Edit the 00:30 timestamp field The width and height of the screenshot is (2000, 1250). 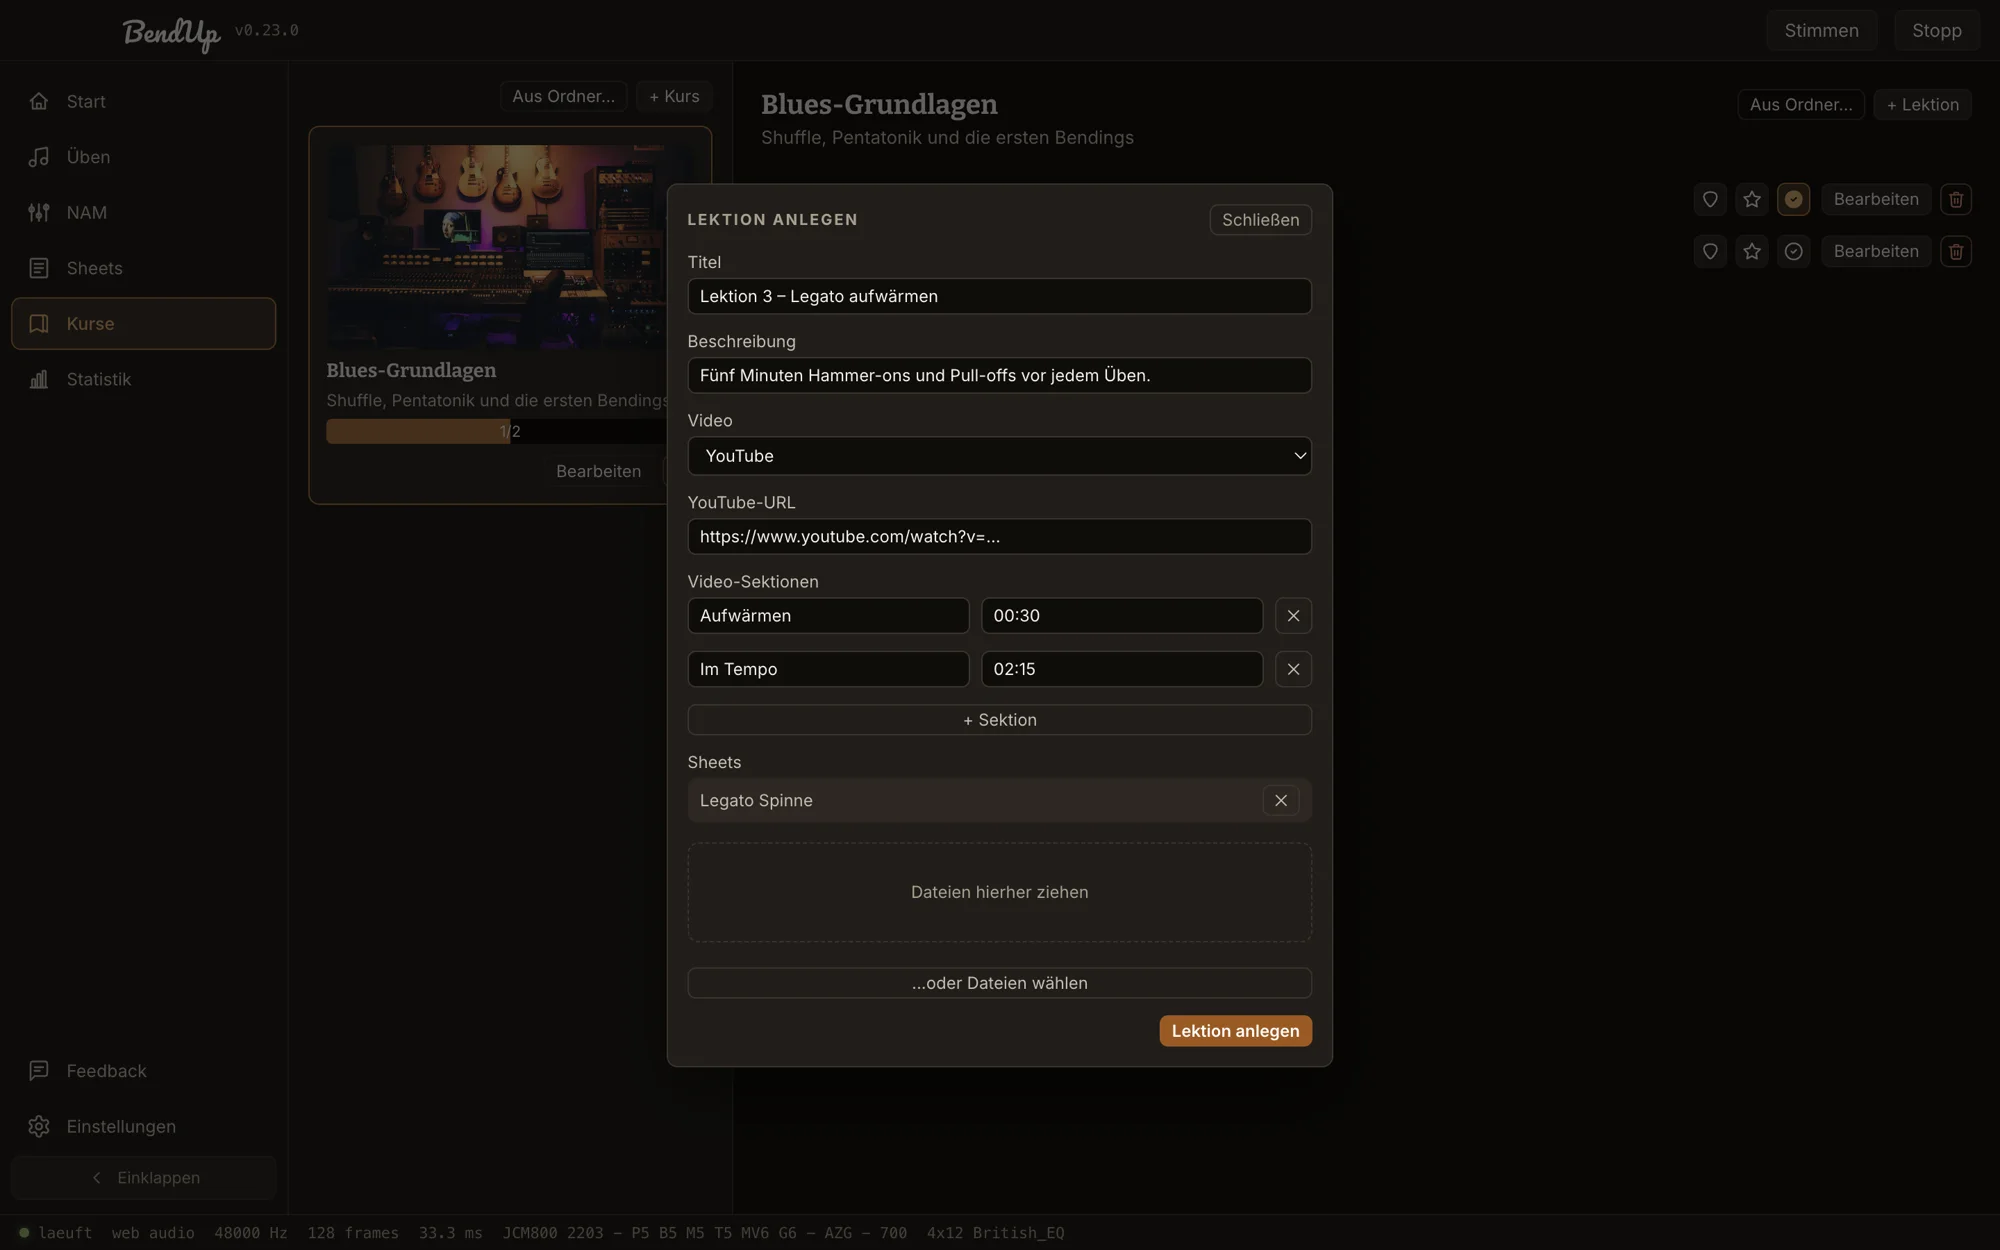pyautogui.click(x=1122, y=616)
